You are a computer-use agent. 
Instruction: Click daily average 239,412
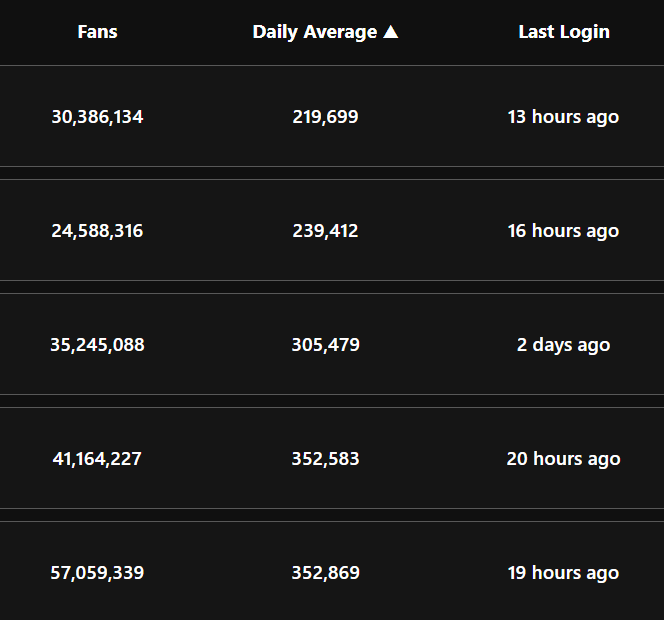(325, 231)
